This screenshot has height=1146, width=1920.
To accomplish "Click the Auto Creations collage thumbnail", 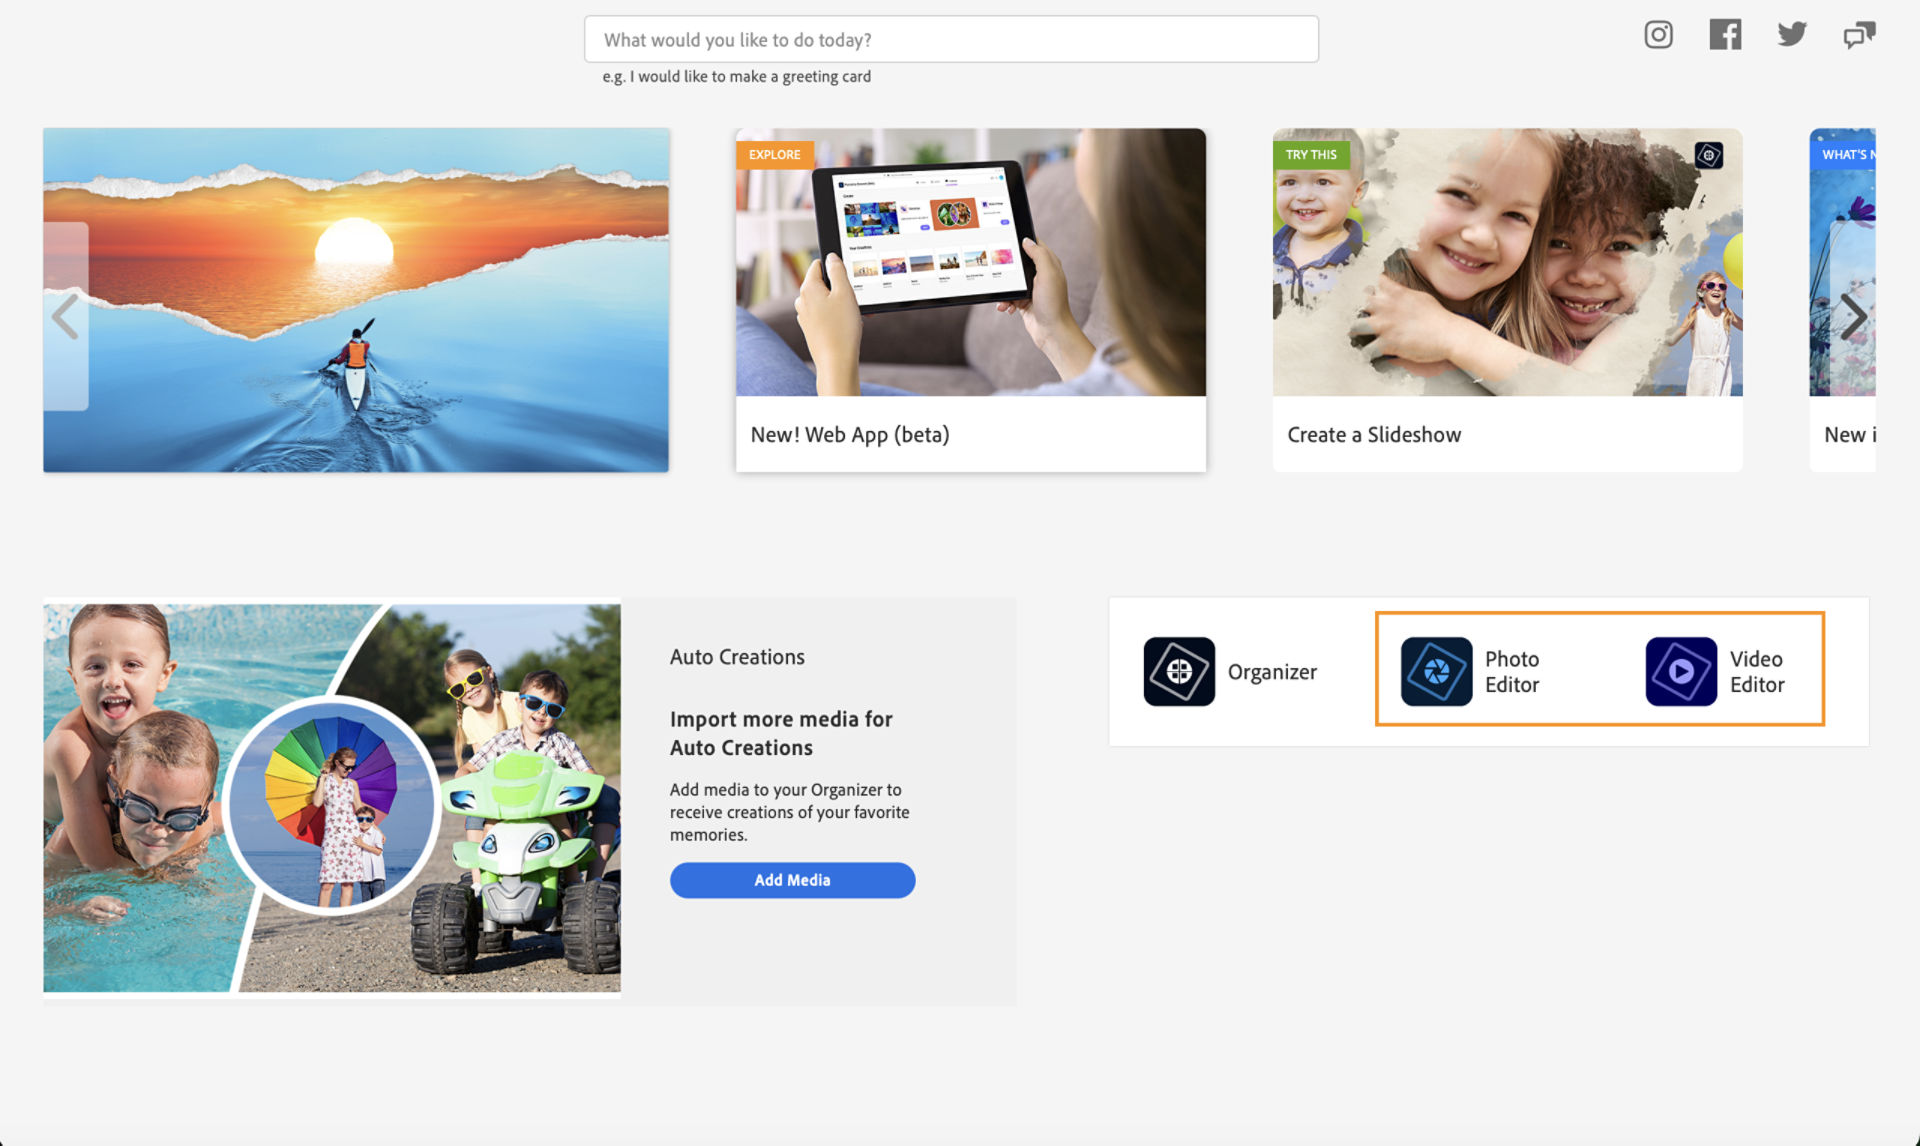I will pyautogui.click(x=333, y=798).
